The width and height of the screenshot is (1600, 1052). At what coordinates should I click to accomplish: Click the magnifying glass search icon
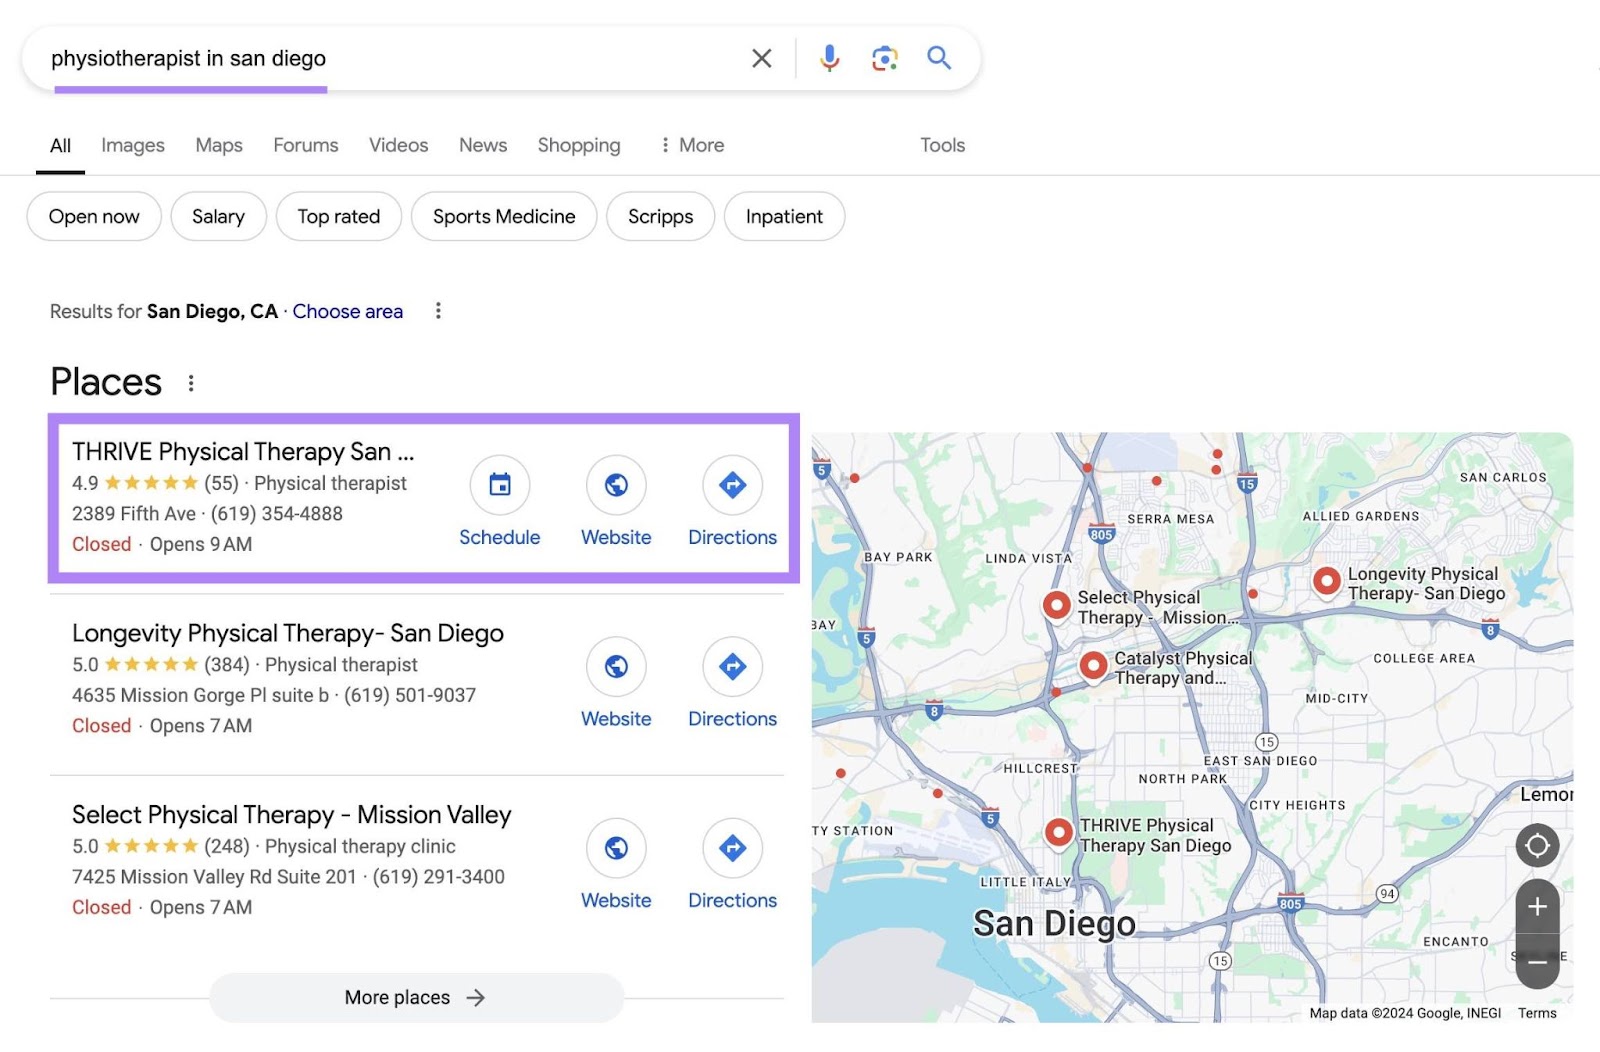(x=938, y=58)
